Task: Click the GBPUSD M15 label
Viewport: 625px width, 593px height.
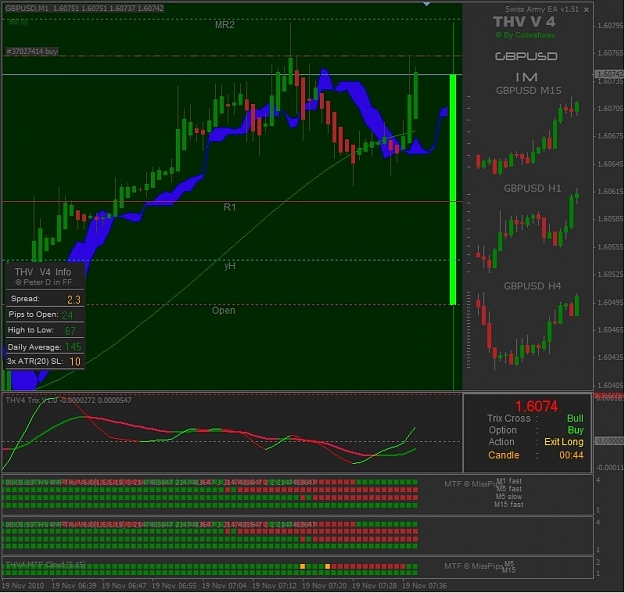Action: point(529,91)
